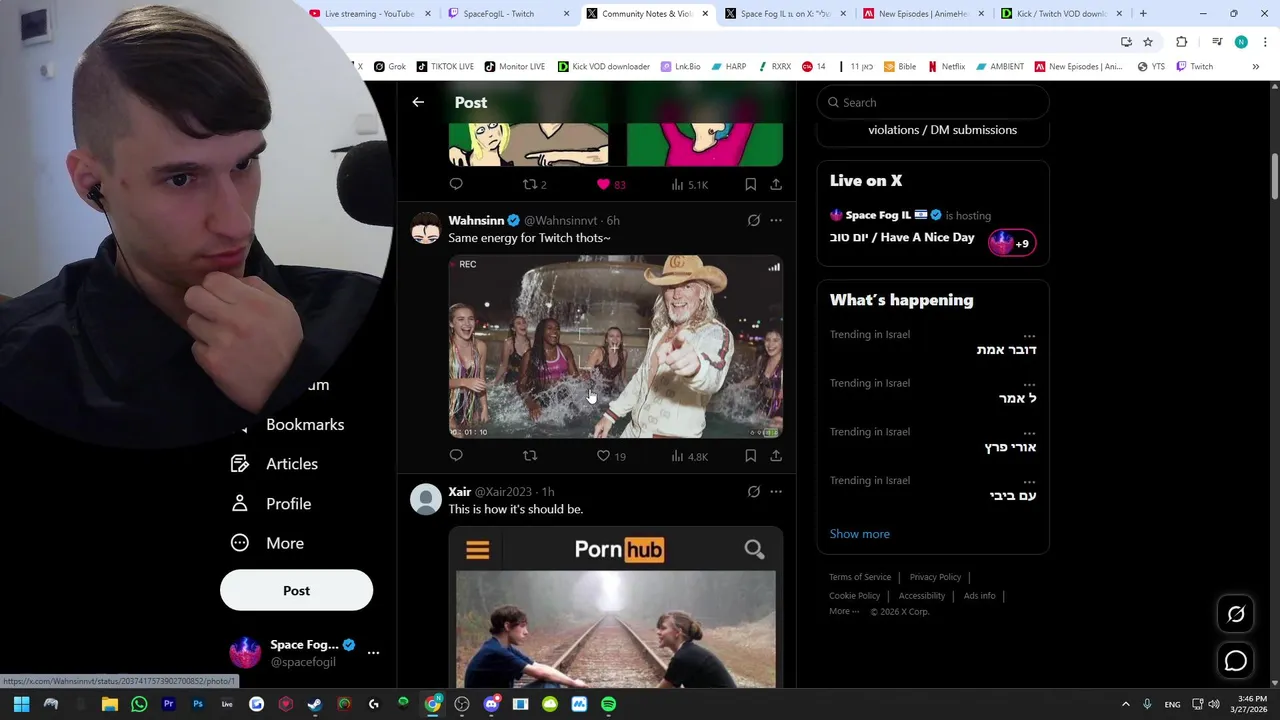Open Cookie Policy link
Screen dimensions: 1280x720
pyautogui.click(x=854, y=596)
